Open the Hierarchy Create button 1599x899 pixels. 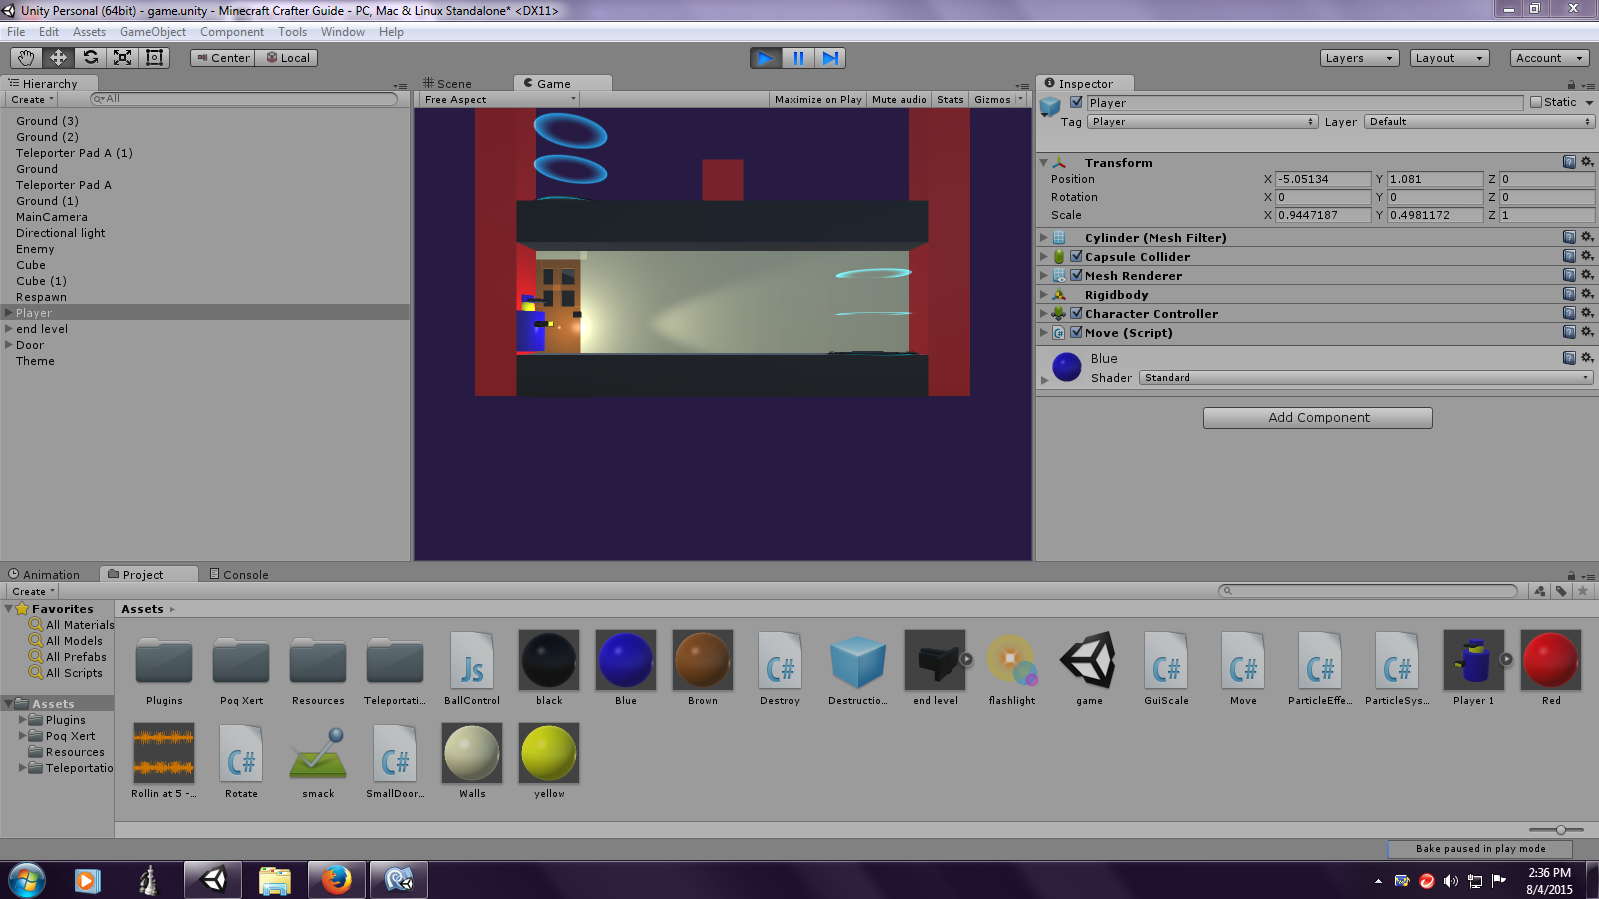(x=32, y=99)
